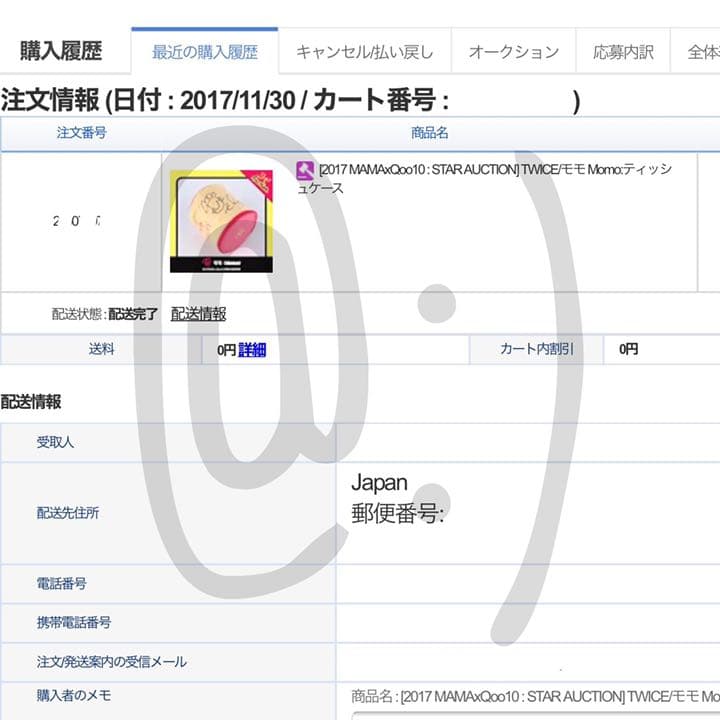Open the オークション tab
Screen dimensions: 720x720
[x=513, y=51]
